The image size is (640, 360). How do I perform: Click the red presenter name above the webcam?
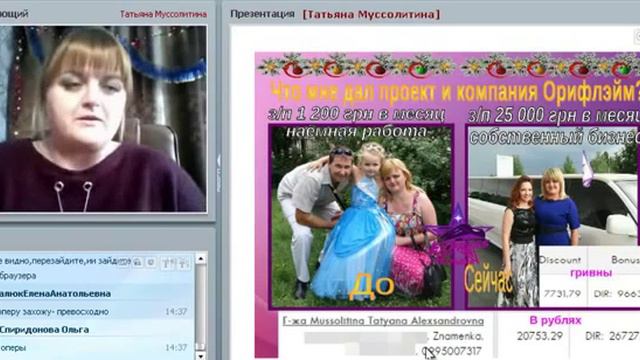163,14
